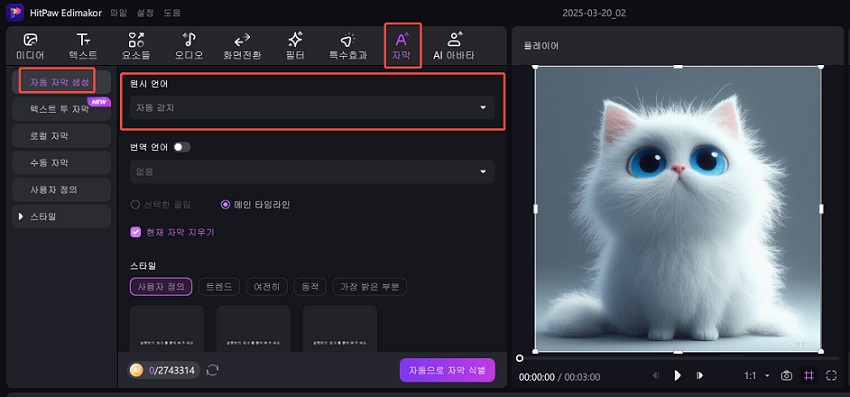Step to the previous frame

point(655,375)
